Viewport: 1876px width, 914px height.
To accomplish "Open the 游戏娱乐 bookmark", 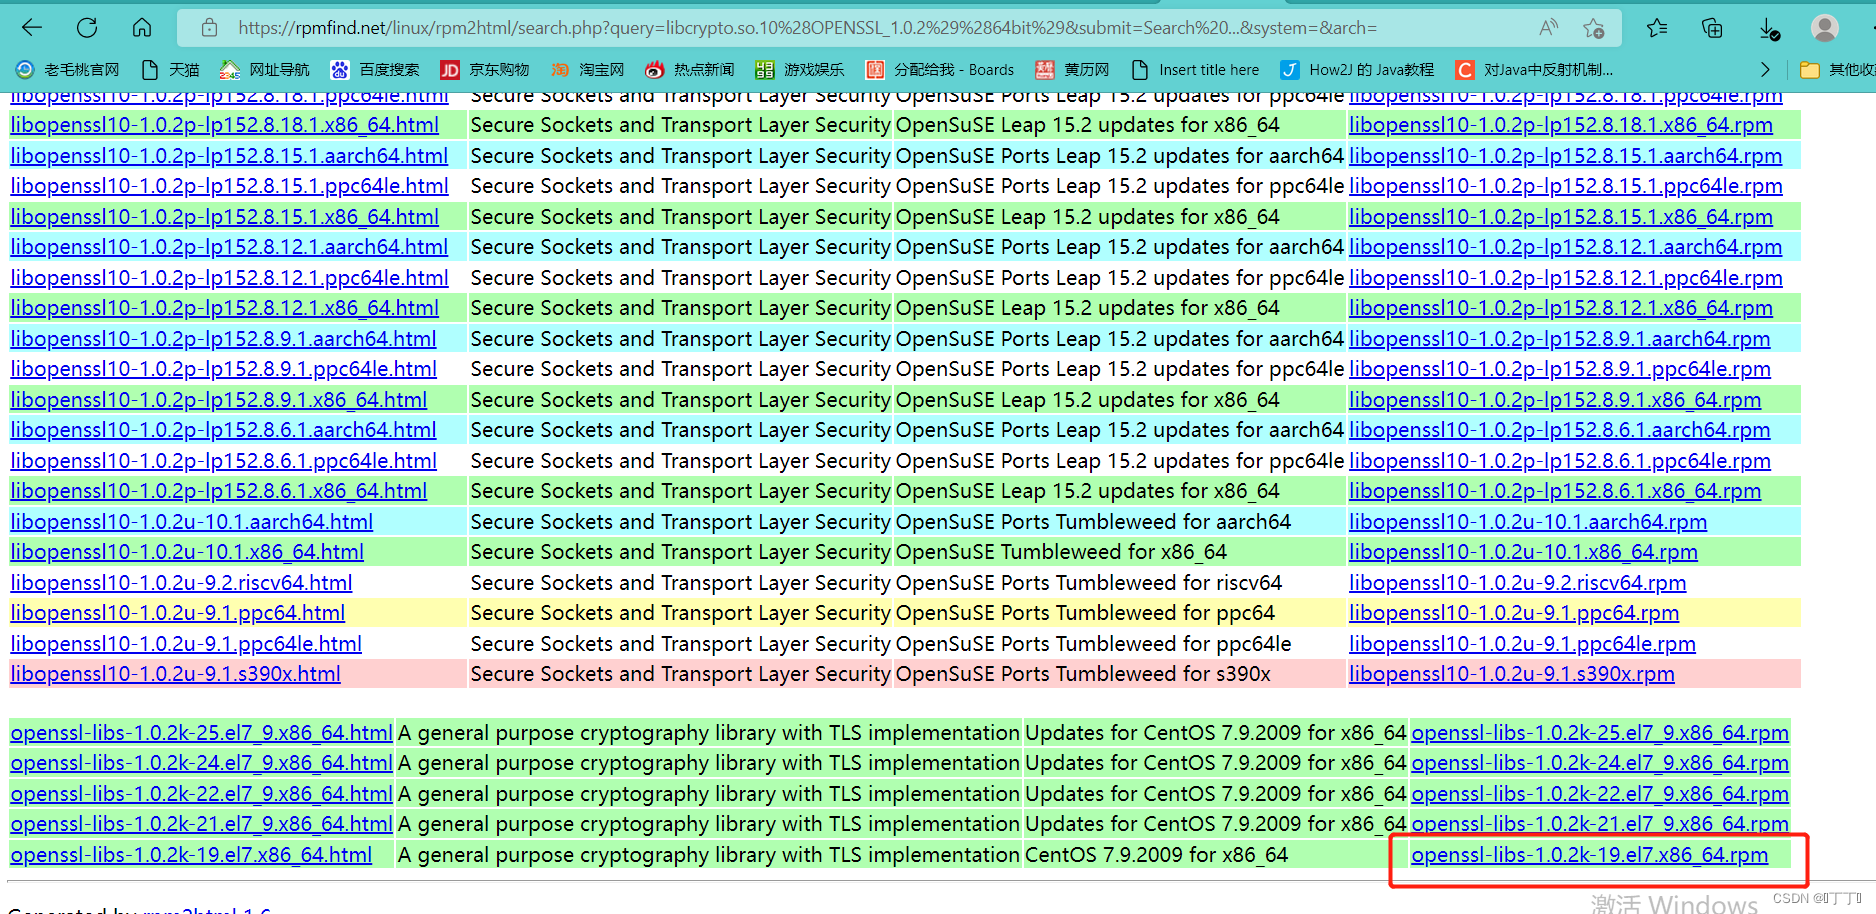I will (800, 69).
